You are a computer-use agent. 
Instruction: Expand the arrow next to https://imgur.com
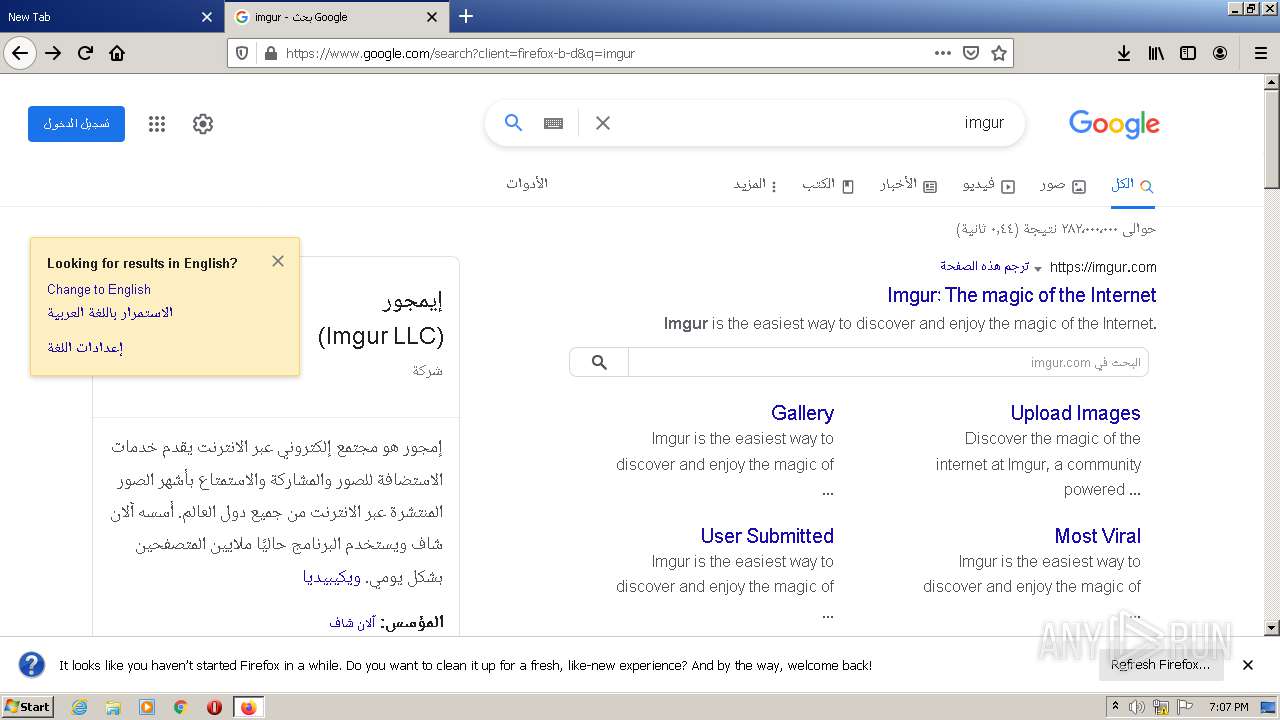[1037, 268]
